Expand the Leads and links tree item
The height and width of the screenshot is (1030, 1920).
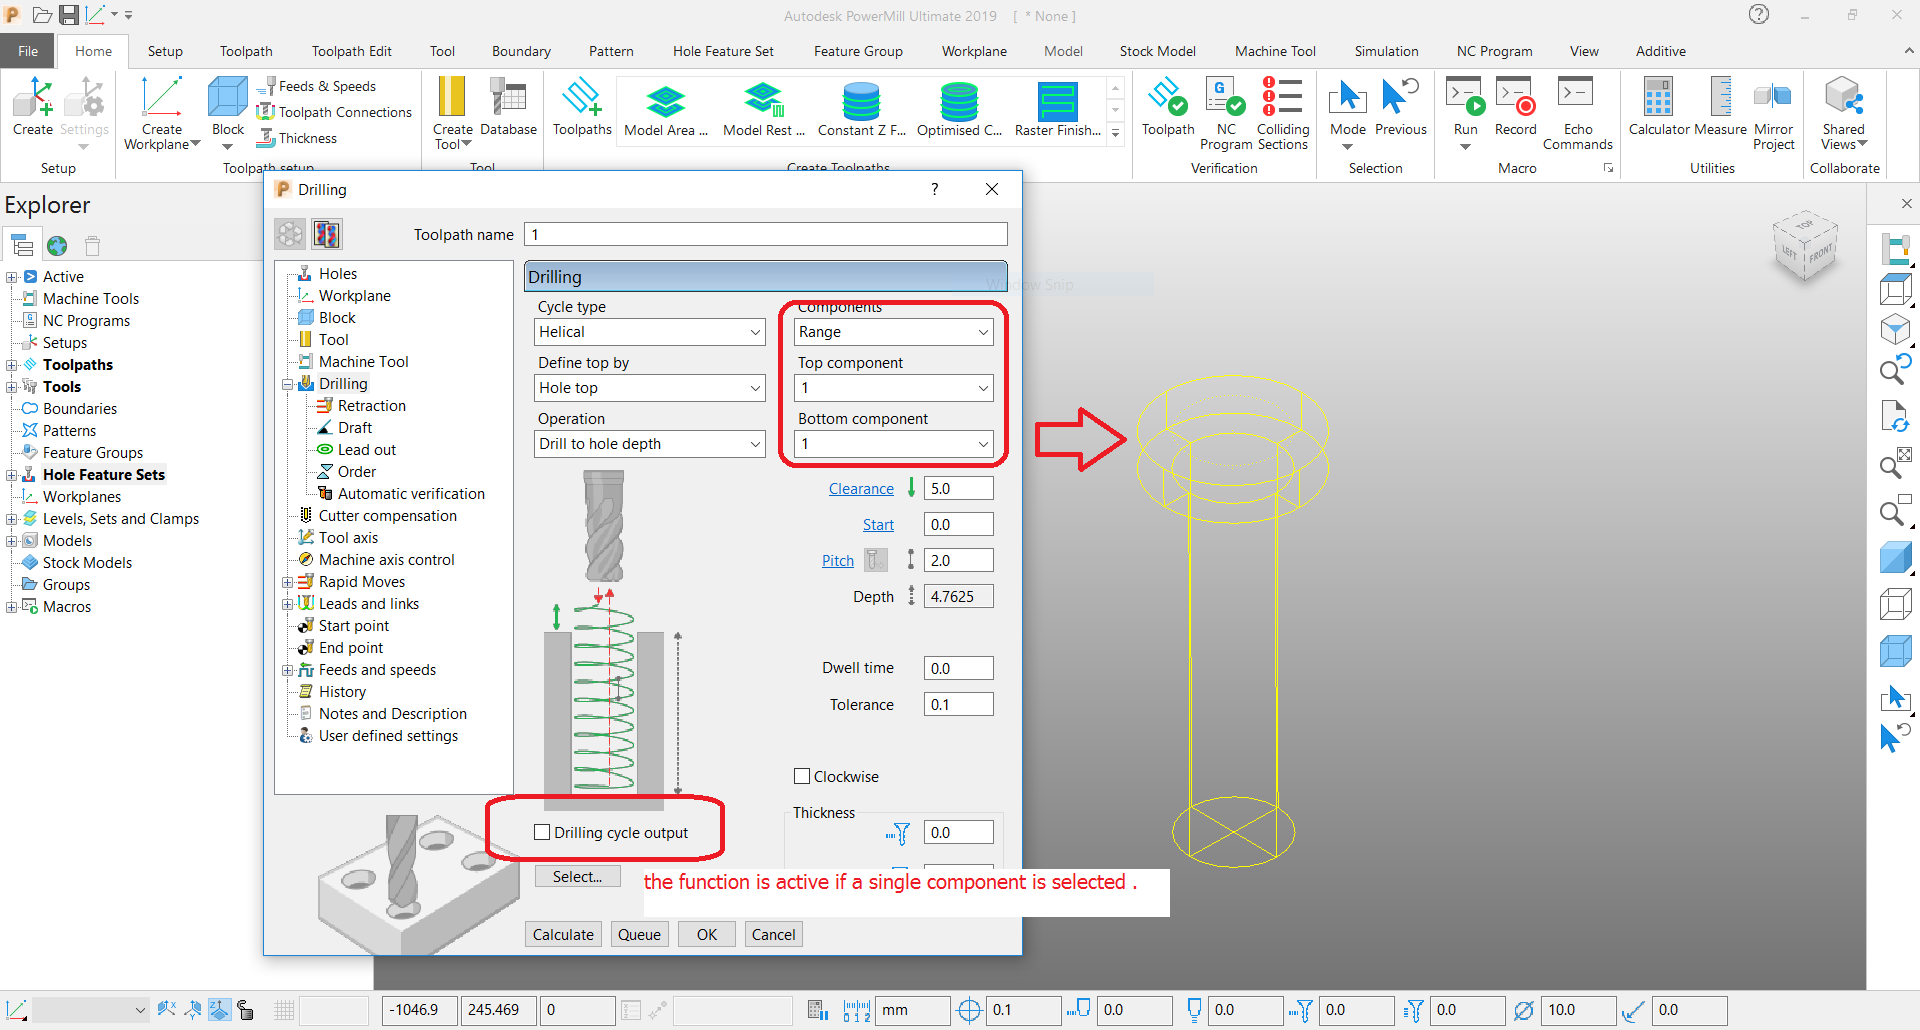coord(288,603)
